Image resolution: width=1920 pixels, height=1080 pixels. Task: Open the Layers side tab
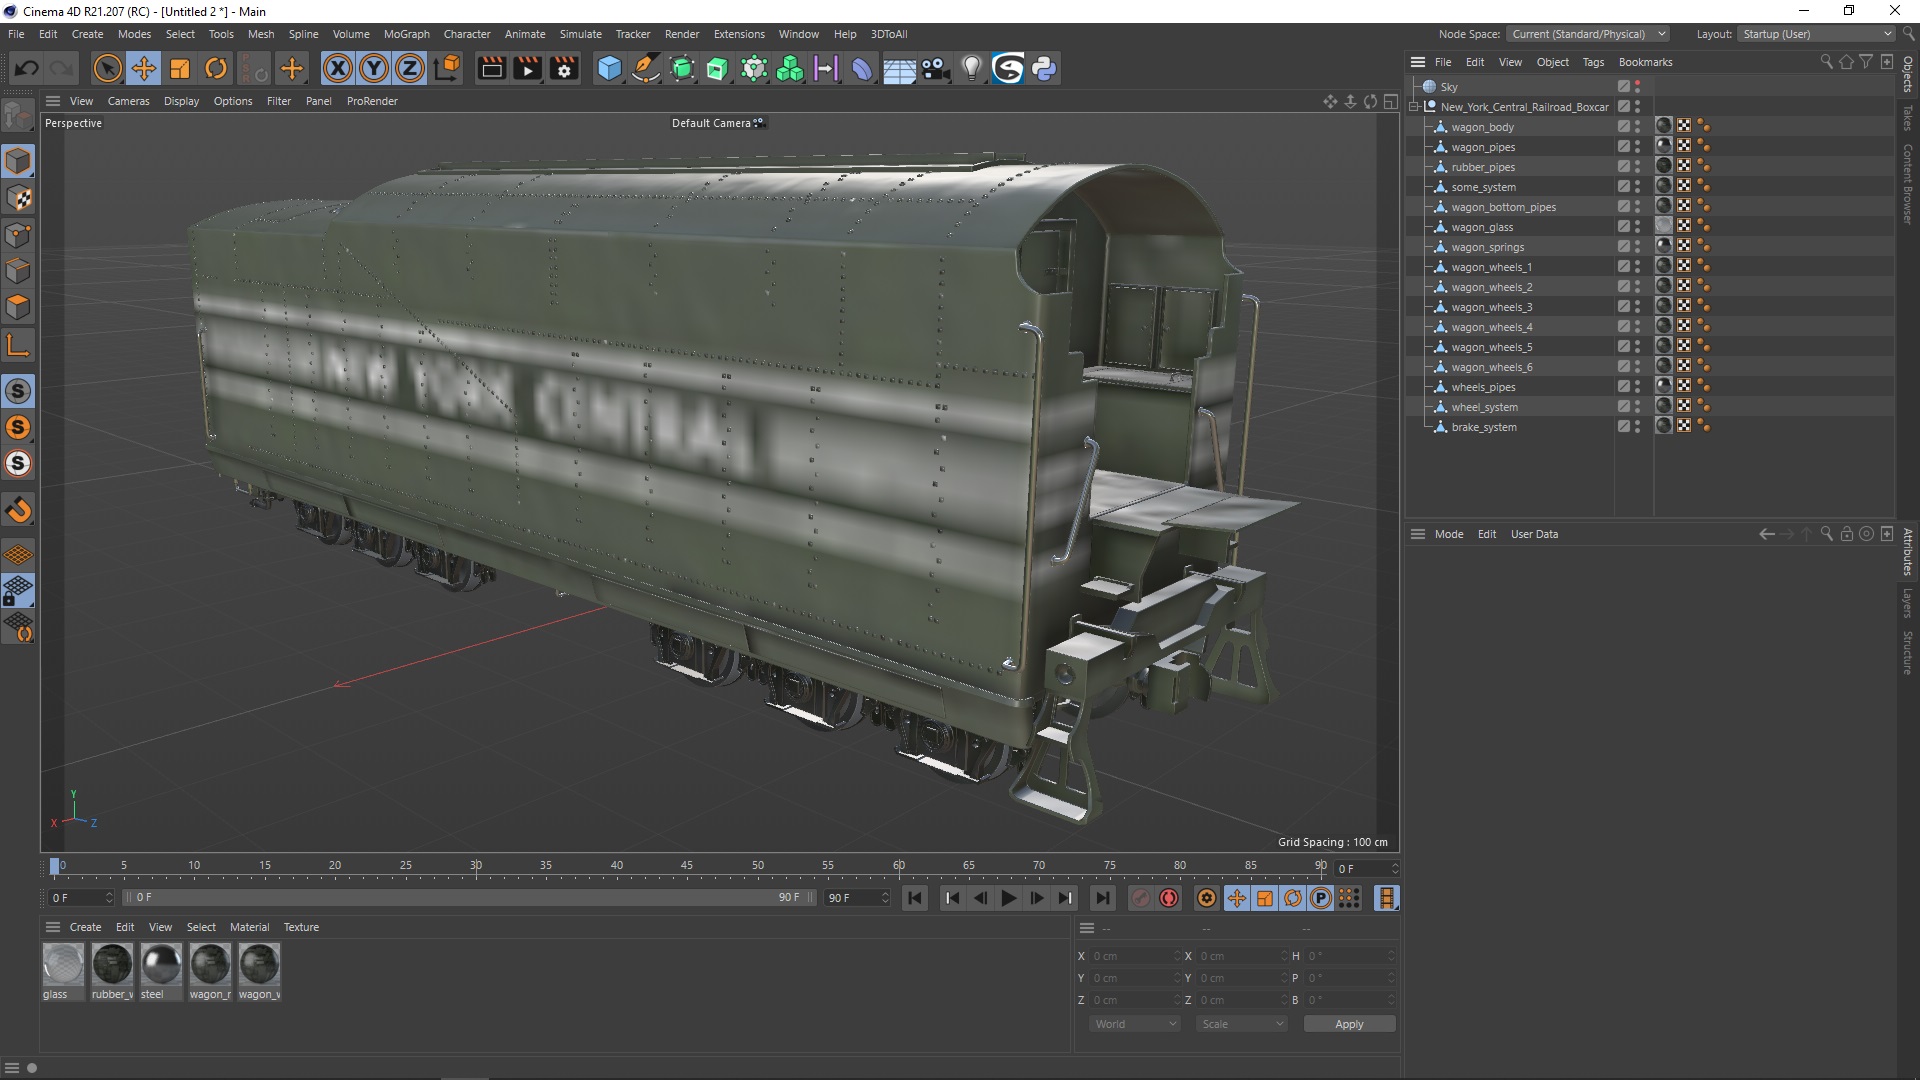point(1908,603)
